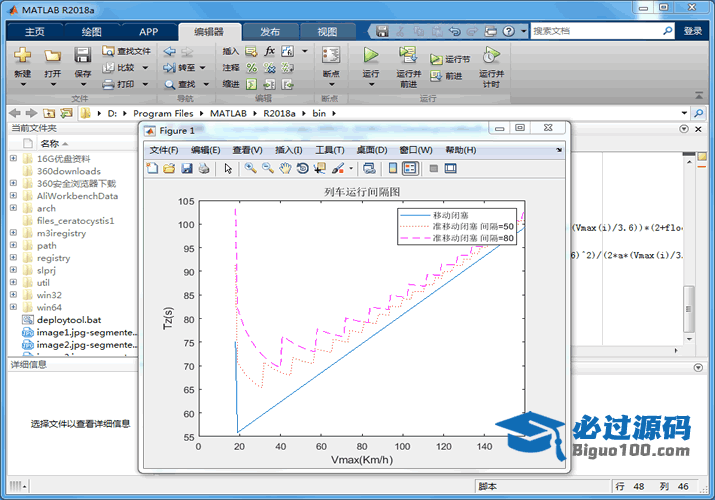Click Hide Plot Tools icon in Figure 1

pyautogui.click(x=434, y=169)
